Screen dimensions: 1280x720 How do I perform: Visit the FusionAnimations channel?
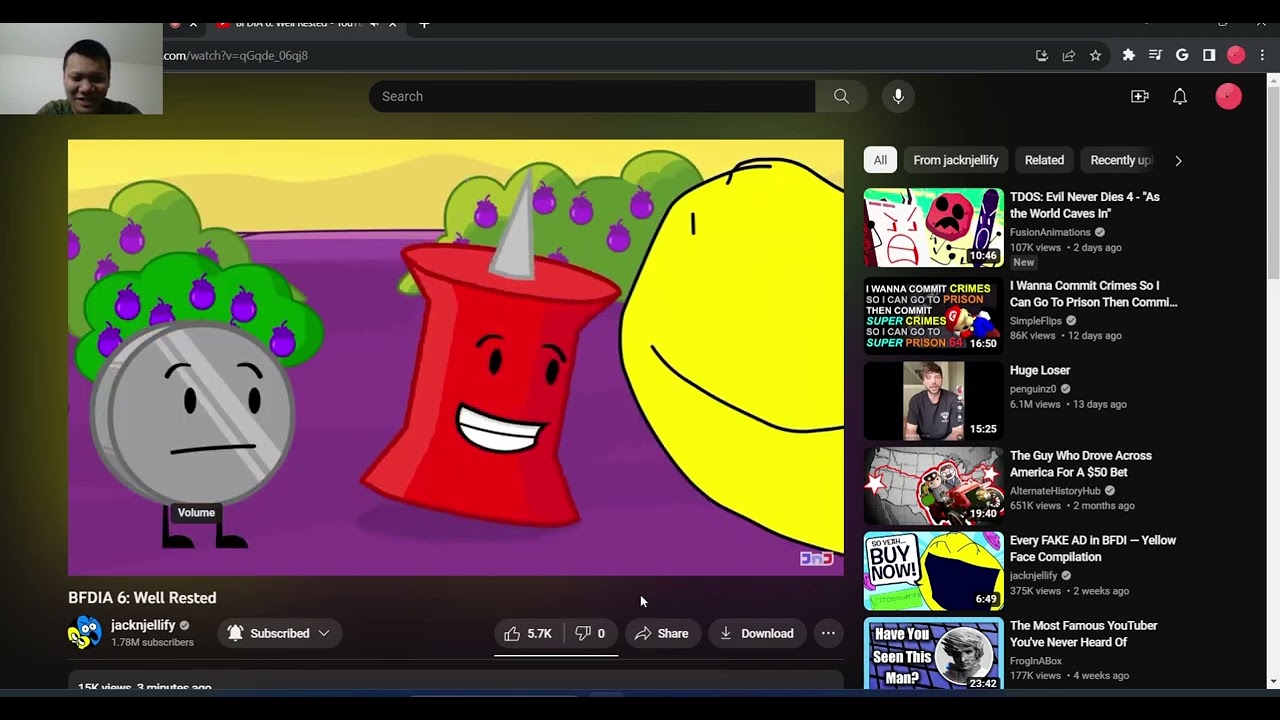point(1050,232)
